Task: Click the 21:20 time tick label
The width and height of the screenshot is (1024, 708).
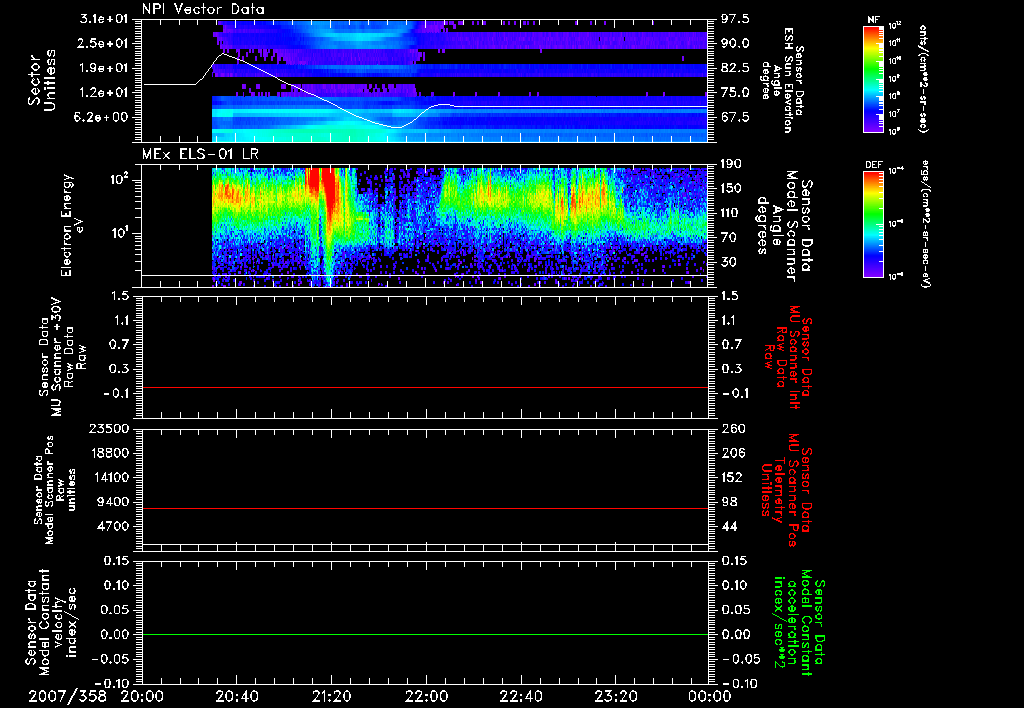Action: coord(331,696)
